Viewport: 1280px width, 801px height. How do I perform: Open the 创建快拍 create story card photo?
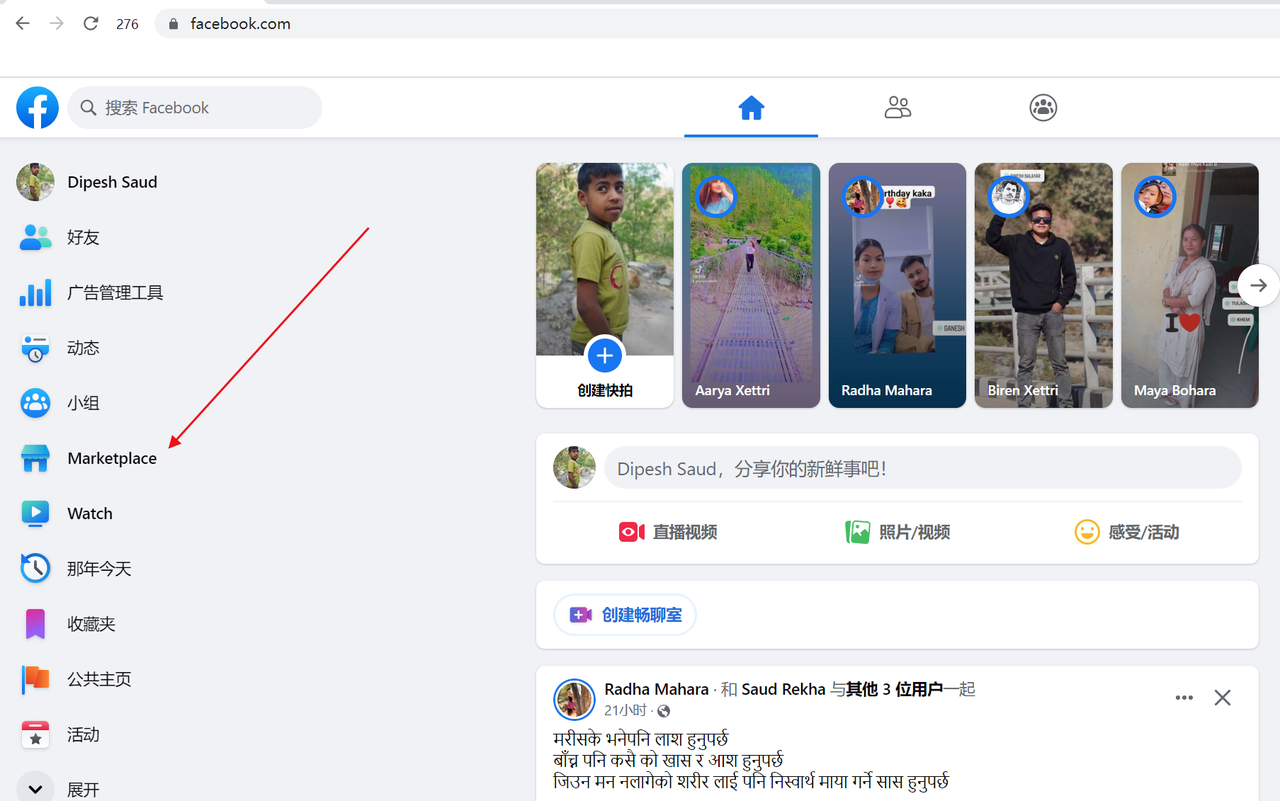(x=604, y=259)
